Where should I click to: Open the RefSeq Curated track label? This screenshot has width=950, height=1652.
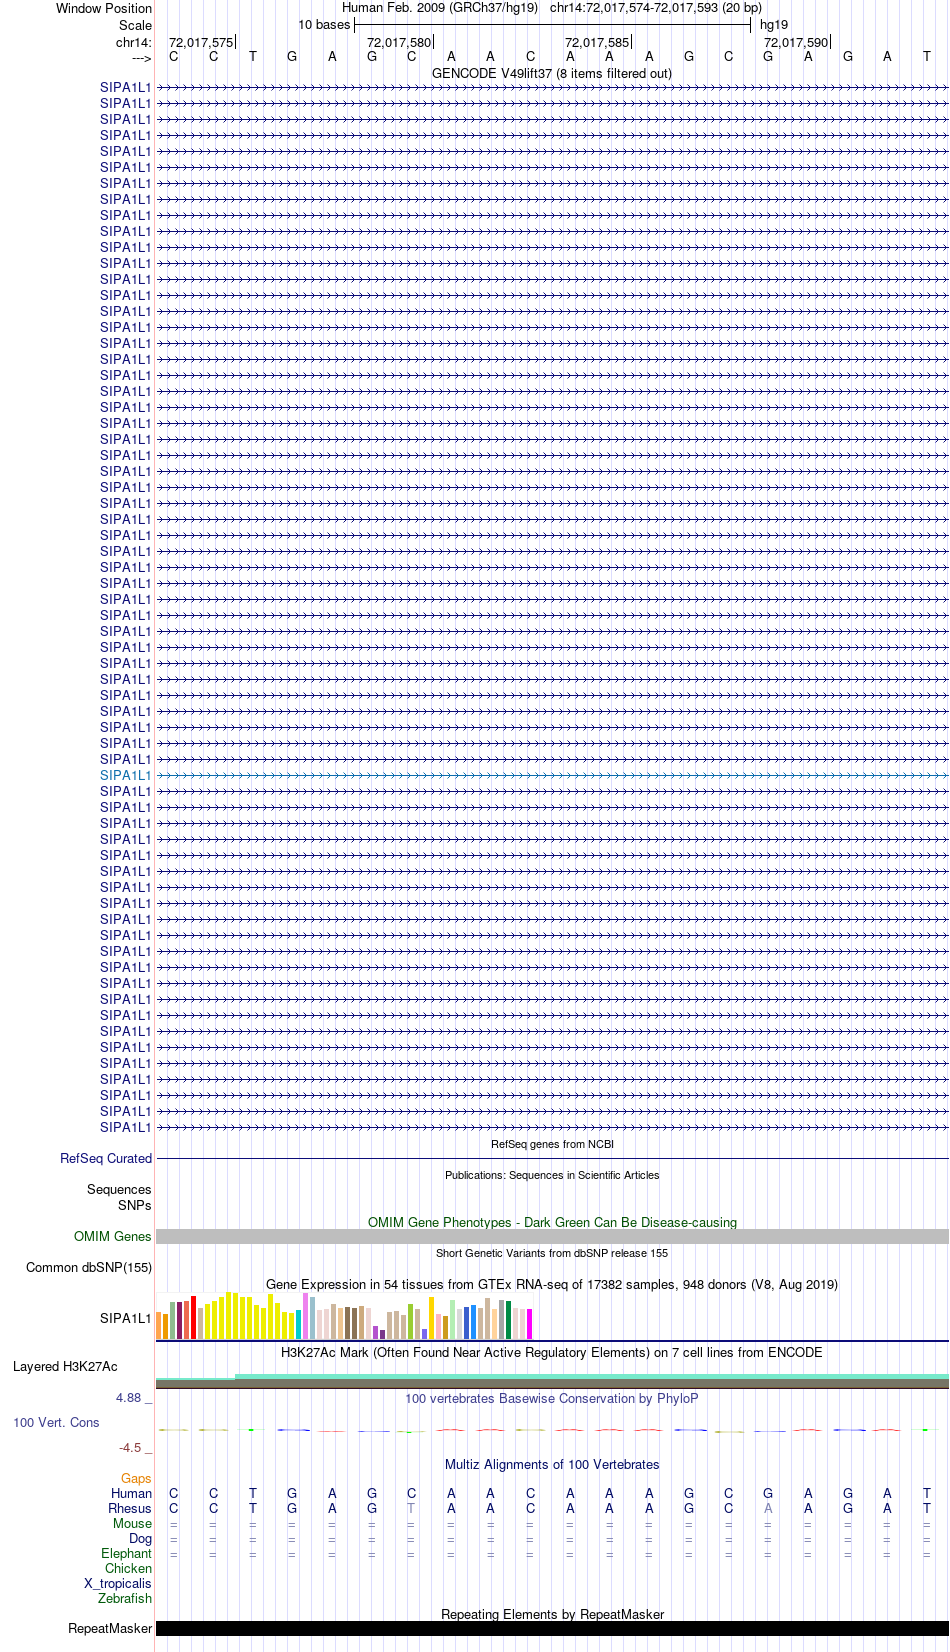pyautogui.click(x=106, y=1158)
